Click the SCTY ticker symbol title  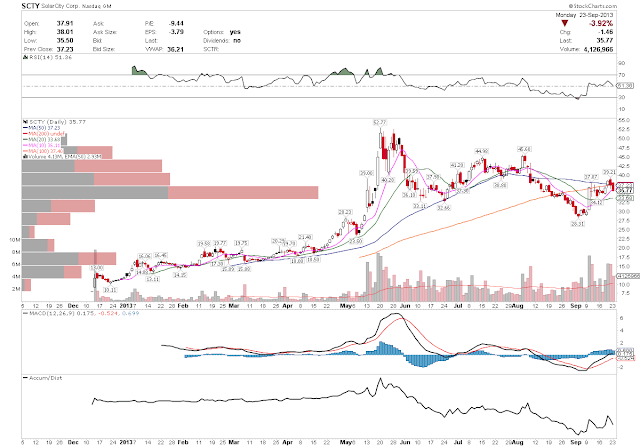coord(31,6)
